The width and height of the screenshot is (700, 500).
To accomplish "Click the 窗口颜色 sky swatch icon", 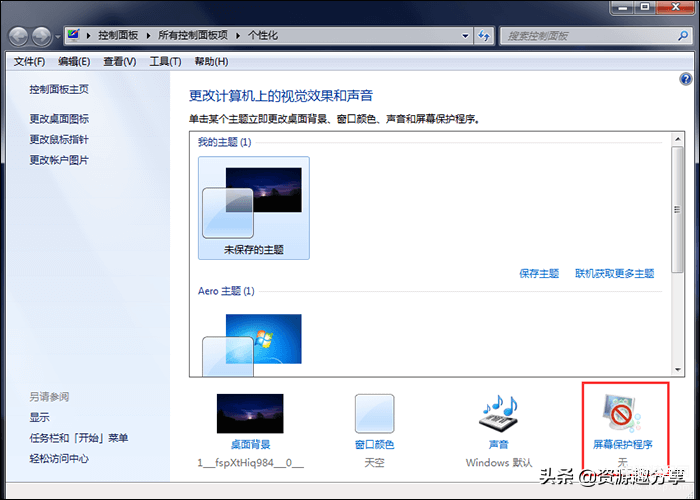I will point(375,413).
